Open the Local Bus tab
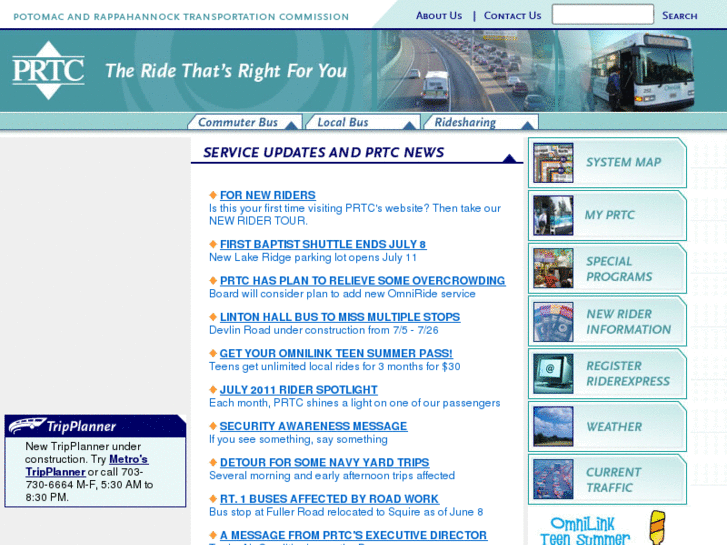 [x=363, y=122]
